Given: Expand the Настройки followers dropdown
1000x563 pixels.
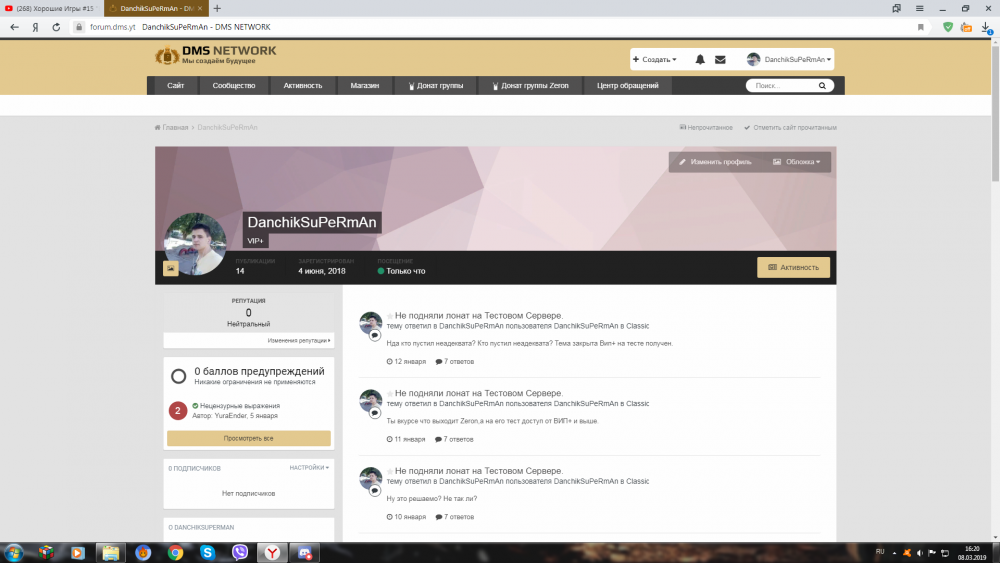Looking at the screenshot, I should click(x=309, y=467).
